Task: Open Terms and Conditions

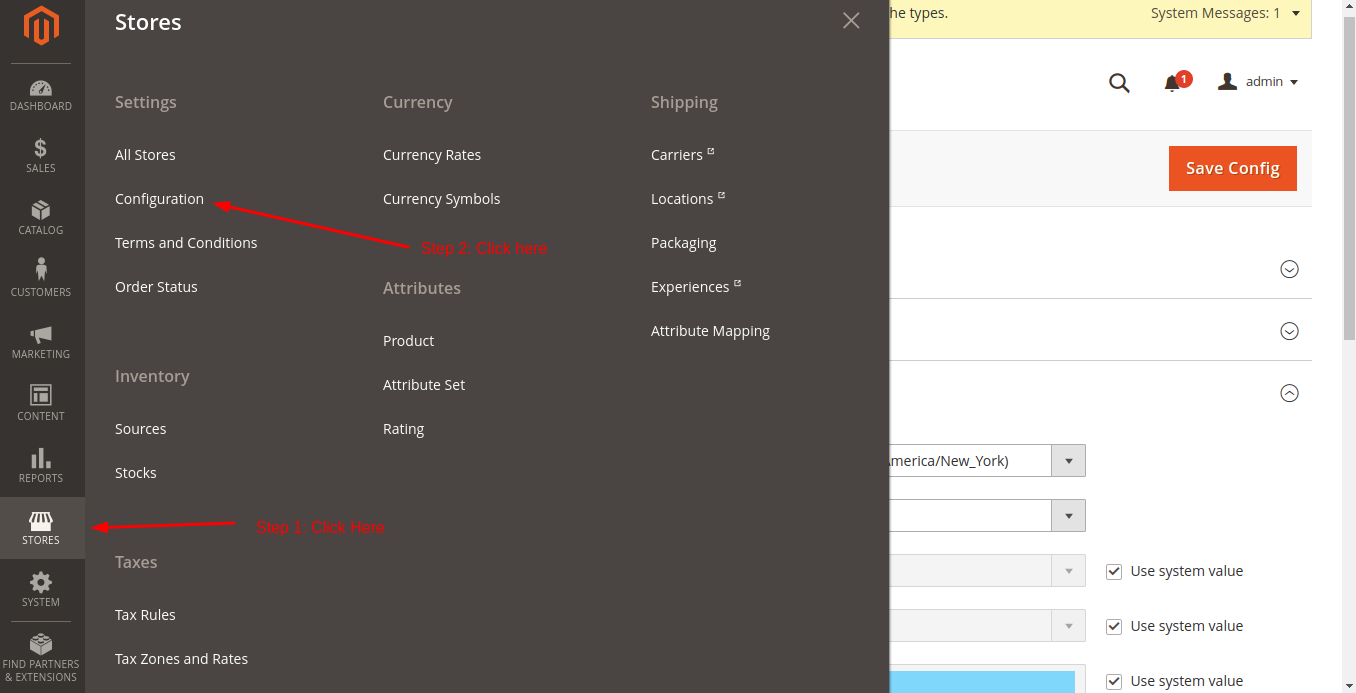Action: (x=186, y=243)
